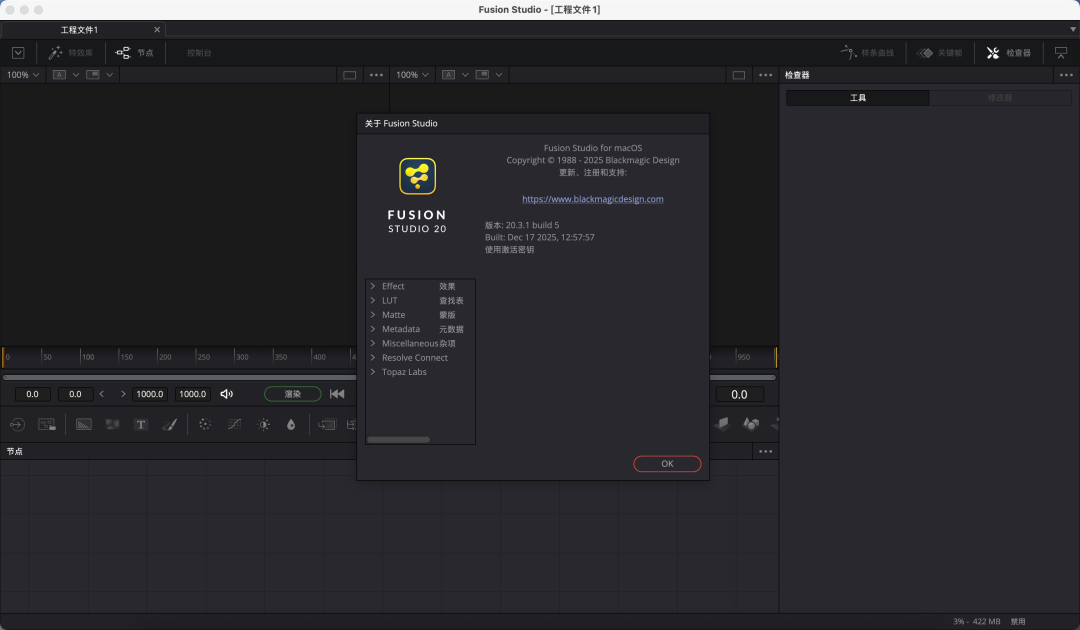Switch to the 工具 tab in inspector

pyautogui.click(x=857, y=98)
